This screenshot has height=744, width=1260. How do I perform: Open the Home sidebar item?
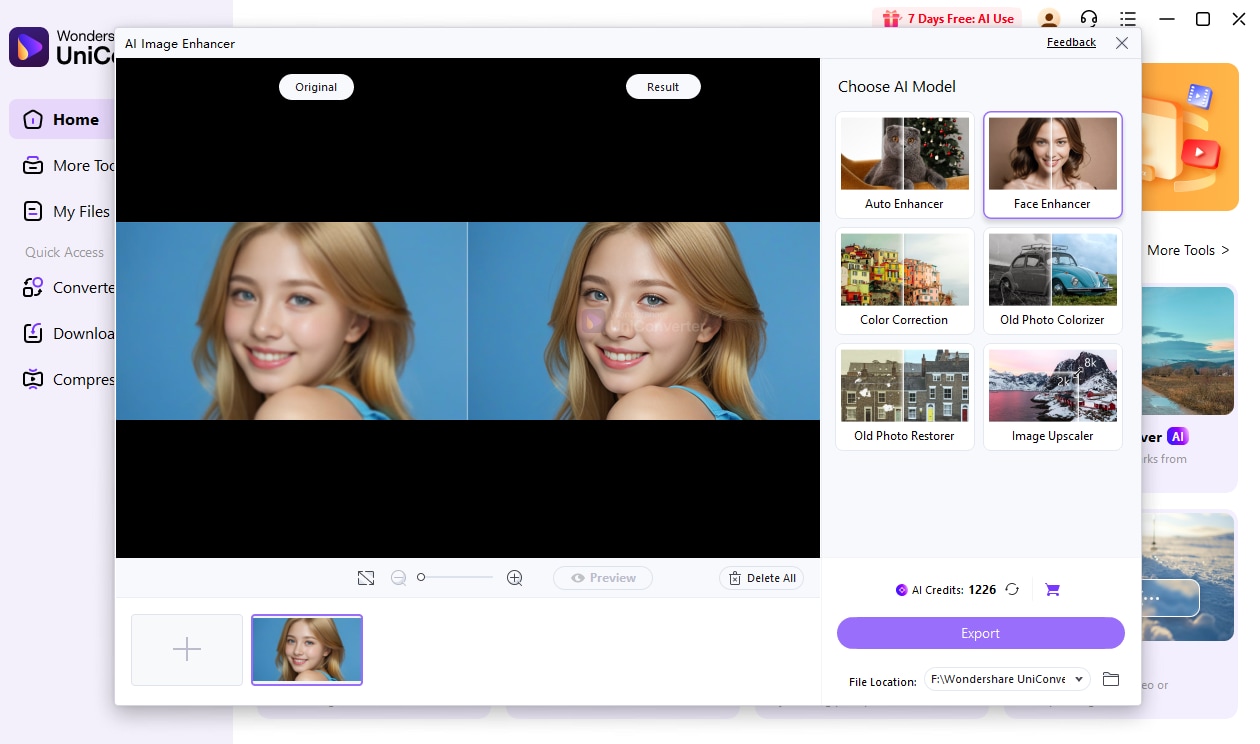(62, 119)
